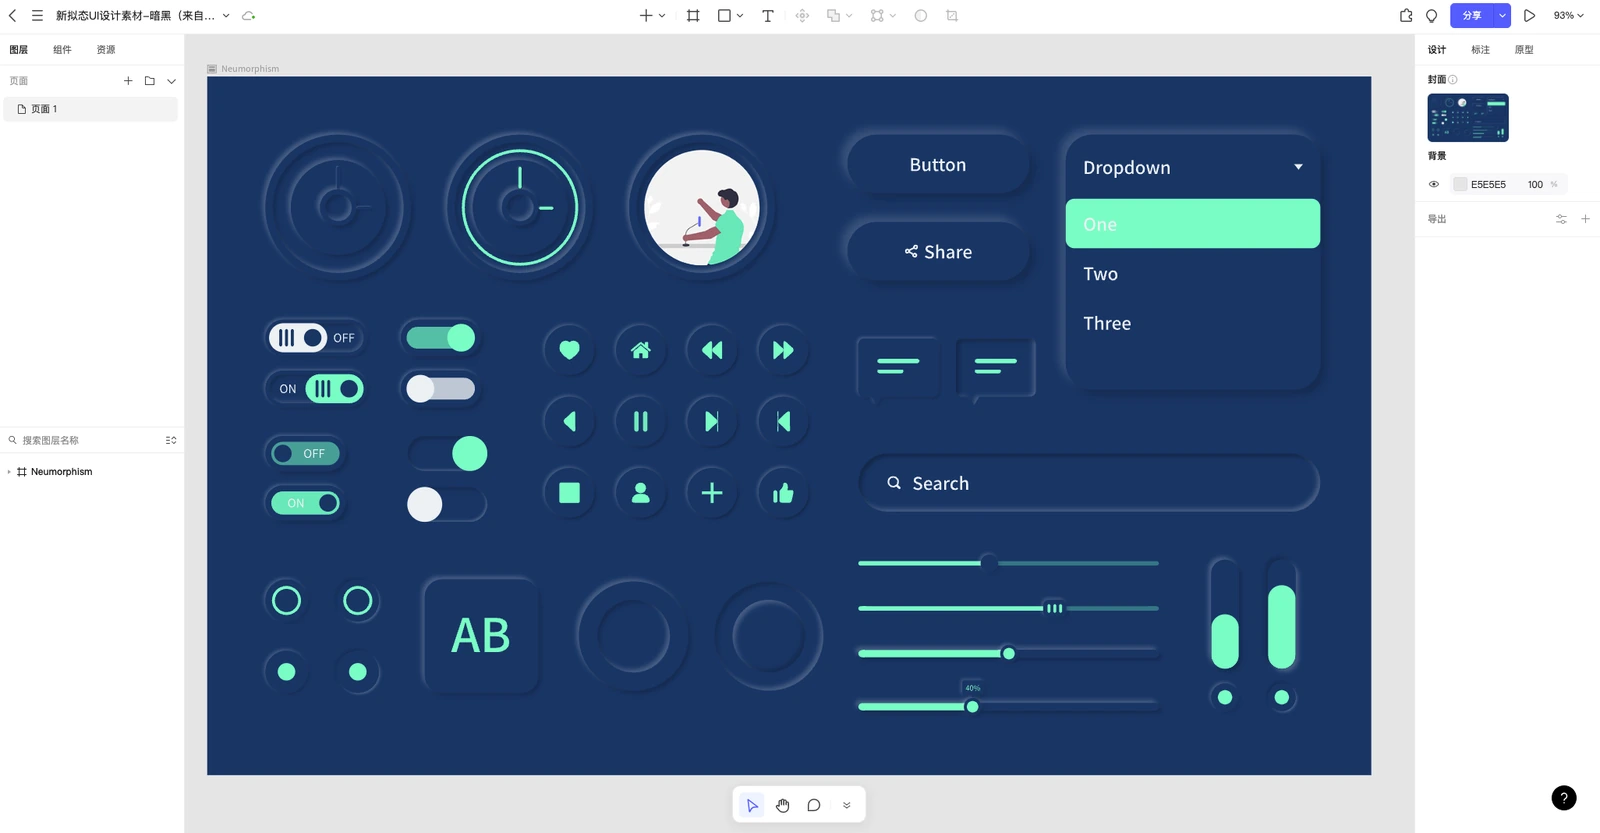Add a new page with plus icon
Image resolution: width=1600 pixels, height=833 pixels.
(x=128, y=81)
